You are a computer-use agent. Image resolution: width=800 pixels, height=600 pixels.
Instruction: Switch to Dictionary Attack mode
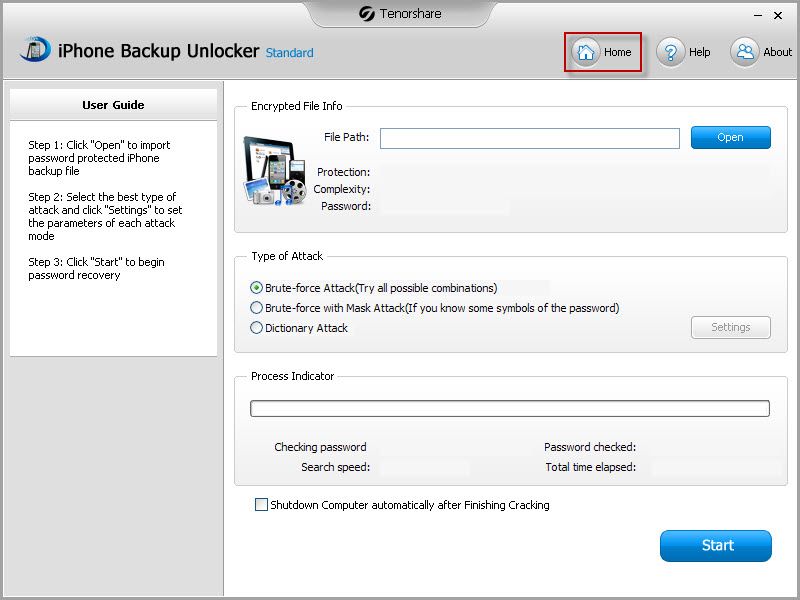(257, 326)
